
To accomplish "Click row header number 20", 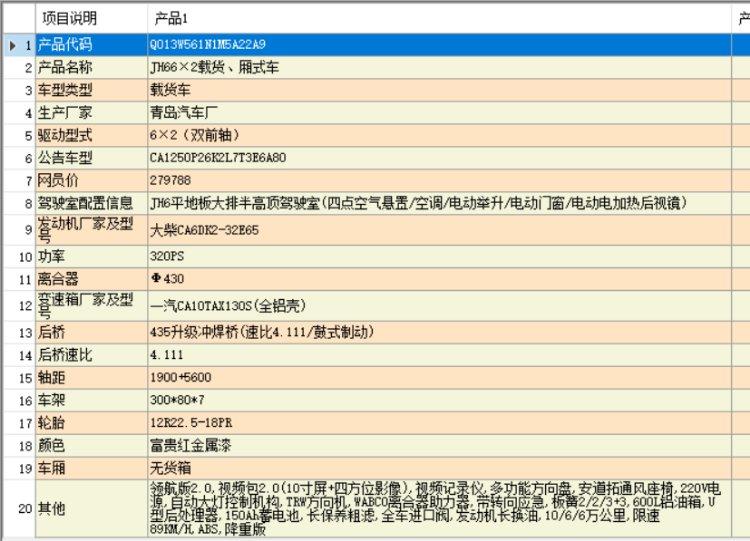I will (19, 508).
